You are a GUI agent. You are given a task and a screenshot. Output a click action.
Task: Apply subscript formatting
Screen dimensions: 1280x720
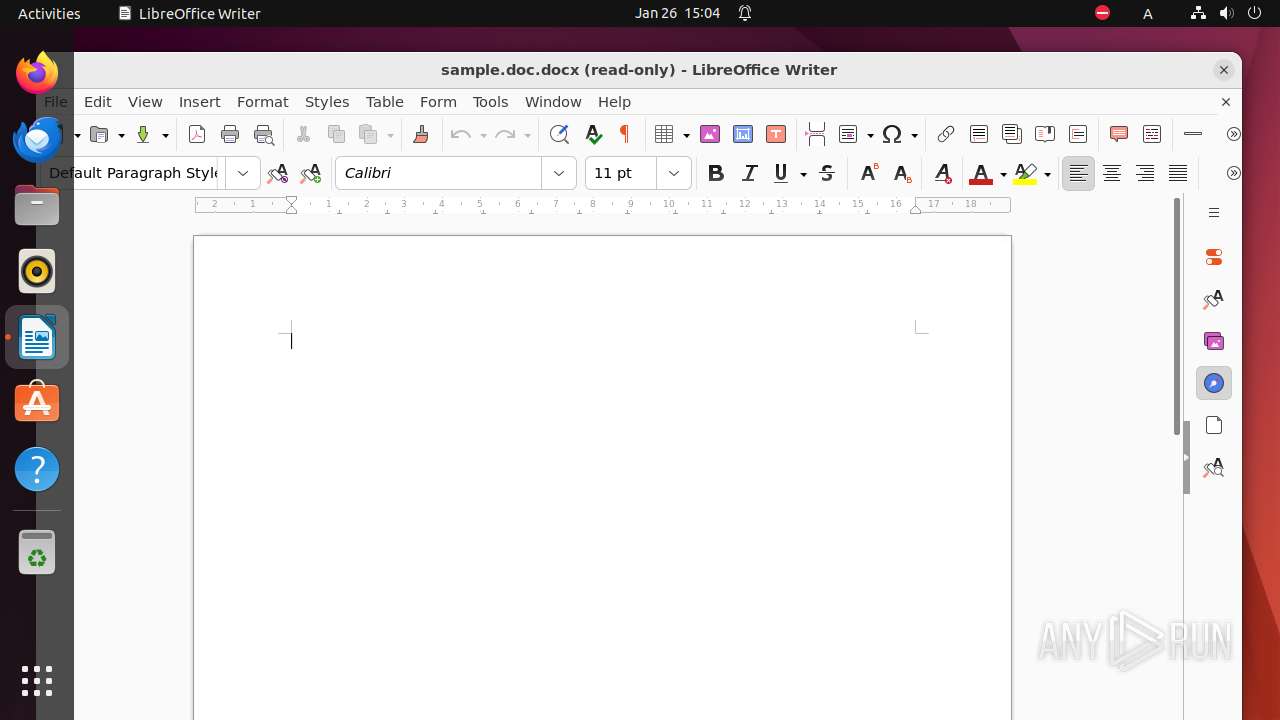pos(902,173)
